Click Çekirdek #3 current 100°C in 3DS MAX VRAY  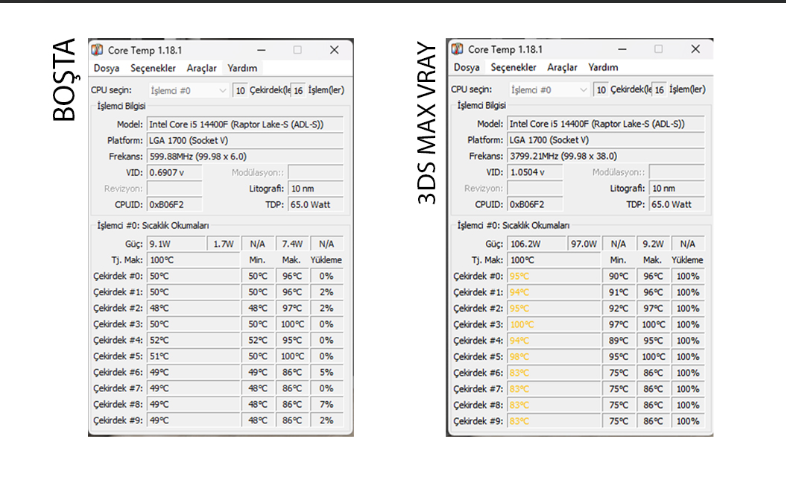pyautogui.click(x=554, y=324)
